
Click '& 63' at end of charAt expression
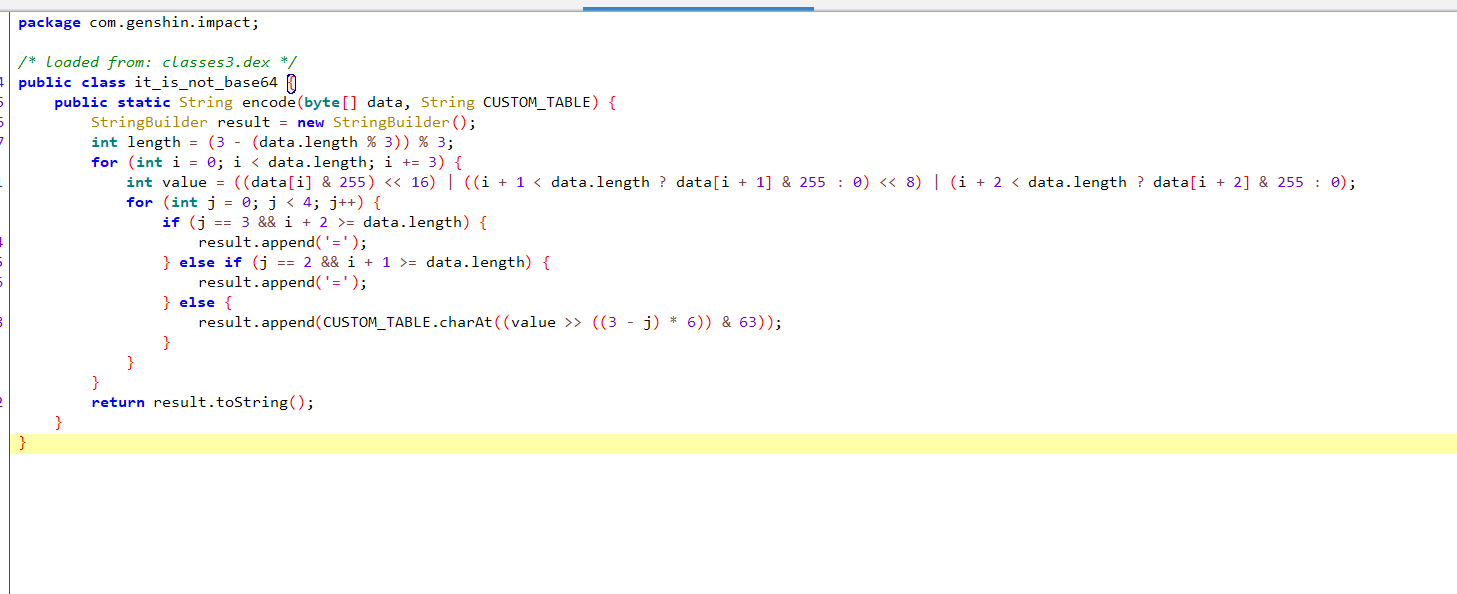click(738, 322)
